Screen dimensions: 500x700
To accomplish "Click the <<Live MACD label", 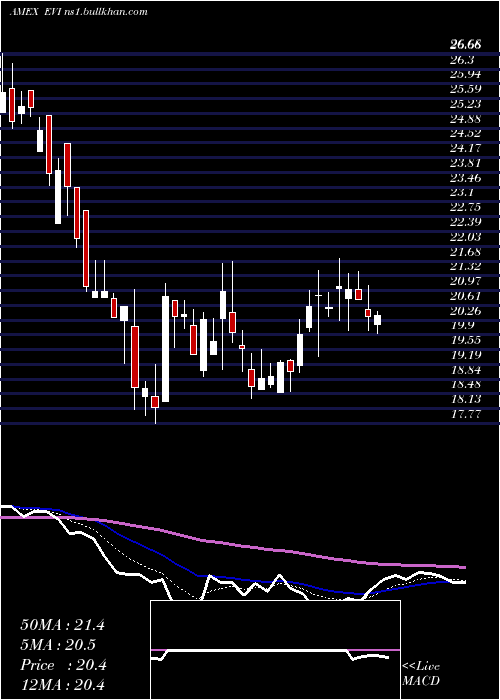I will 421,674.
